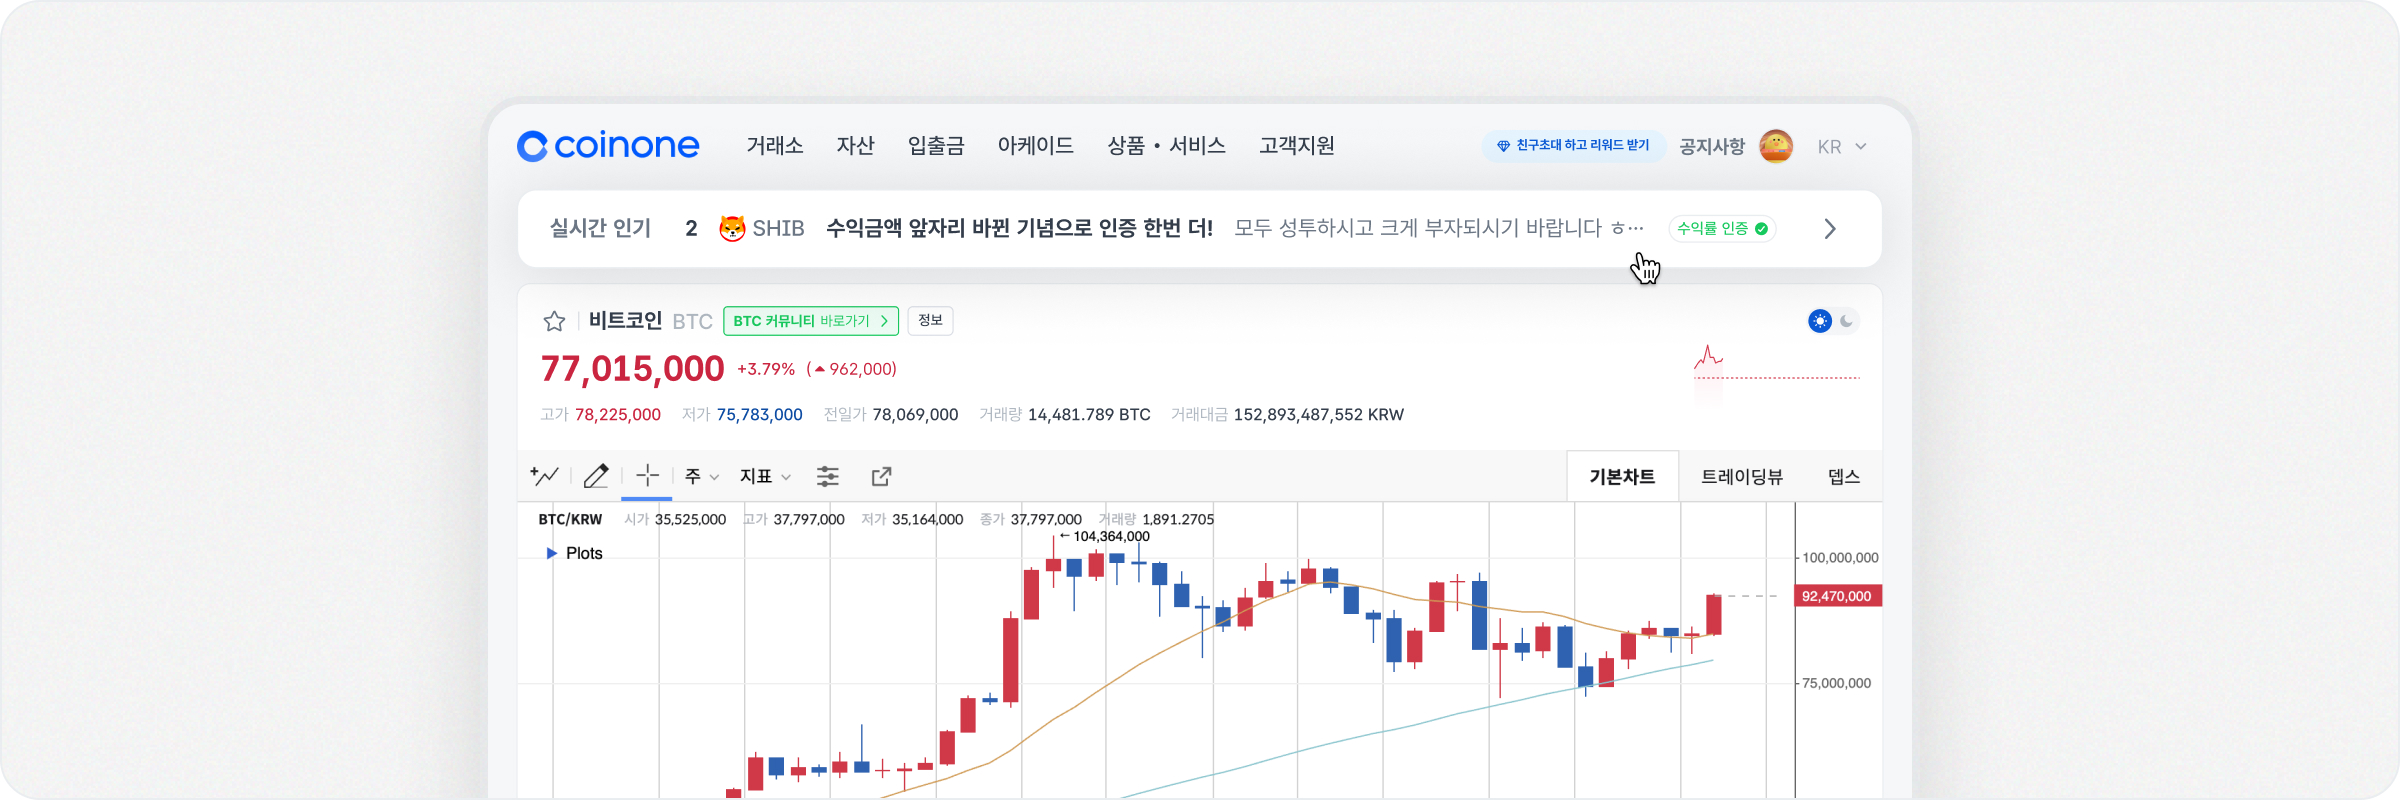Click the BTC/KRW chart pair label
Screen dimensions: 2400x800
pos(570,520)
